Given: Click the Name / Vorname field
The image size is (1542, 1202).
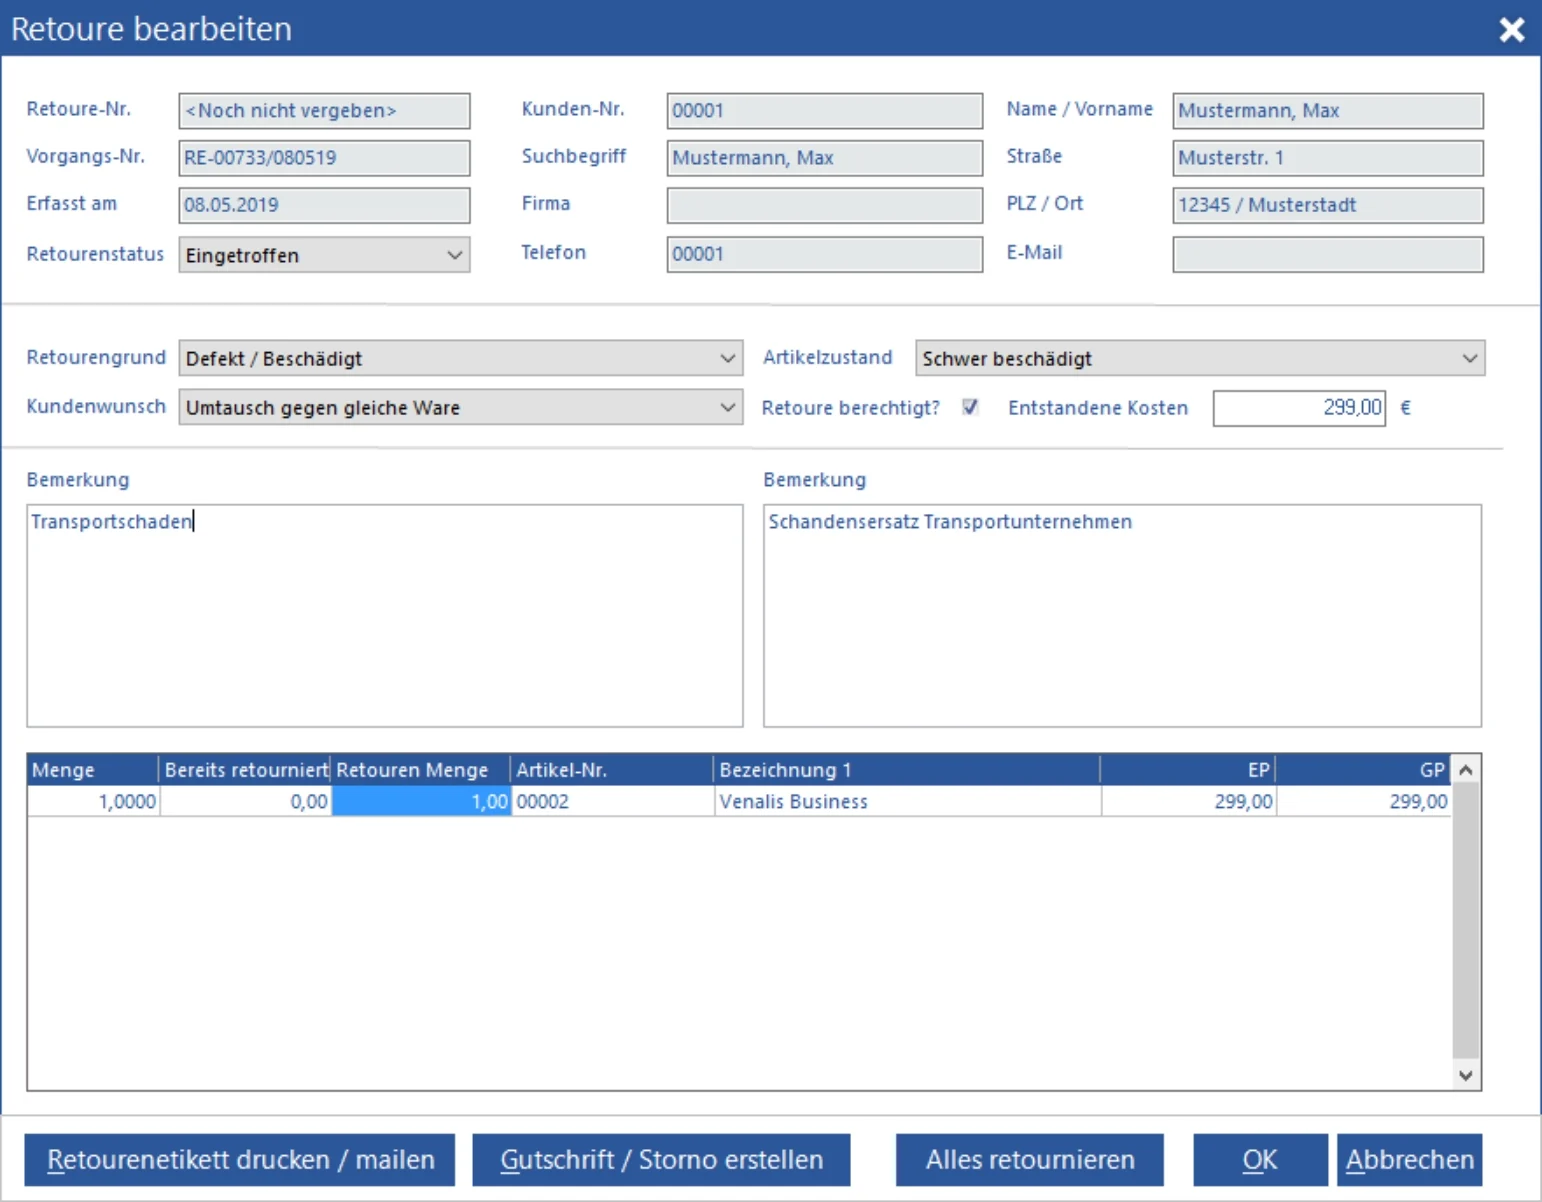Looking at the screenshot, I should pos(1328,111).
